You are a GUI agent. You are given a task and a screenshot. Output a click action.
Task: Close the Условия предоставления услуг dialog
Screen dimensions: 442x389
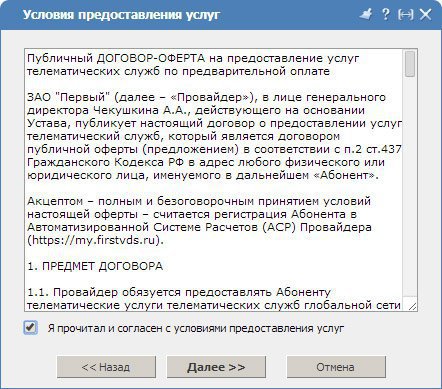point(426,14)
